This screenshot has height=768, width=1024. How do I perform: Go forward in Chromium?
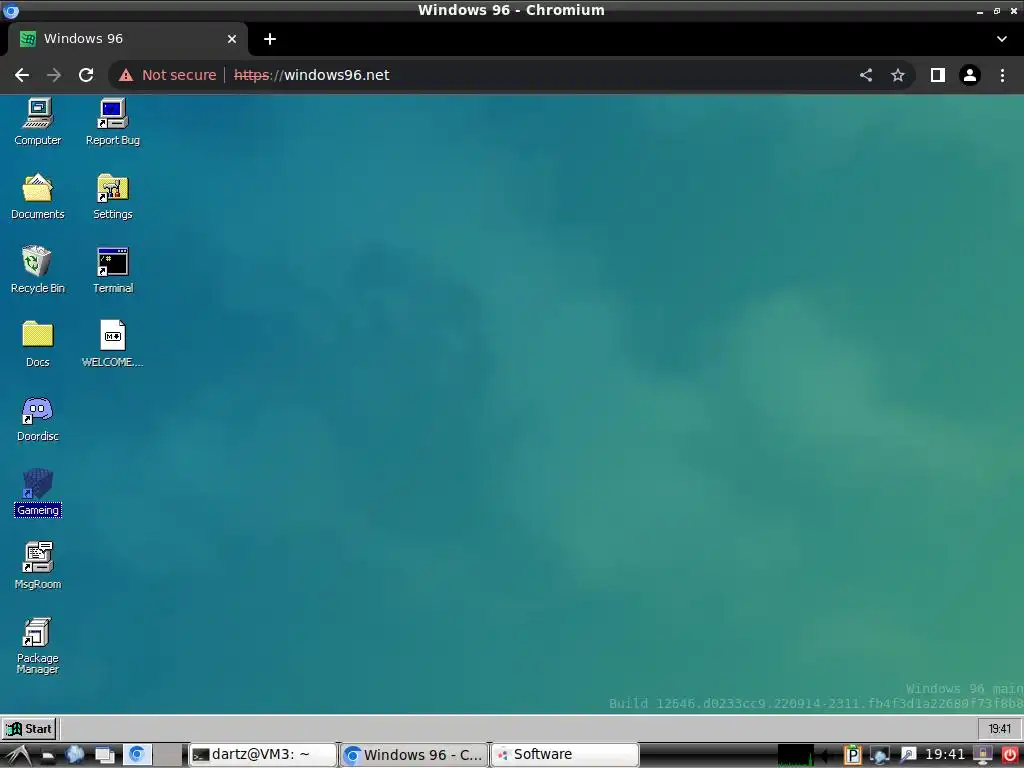pos(54,75)
